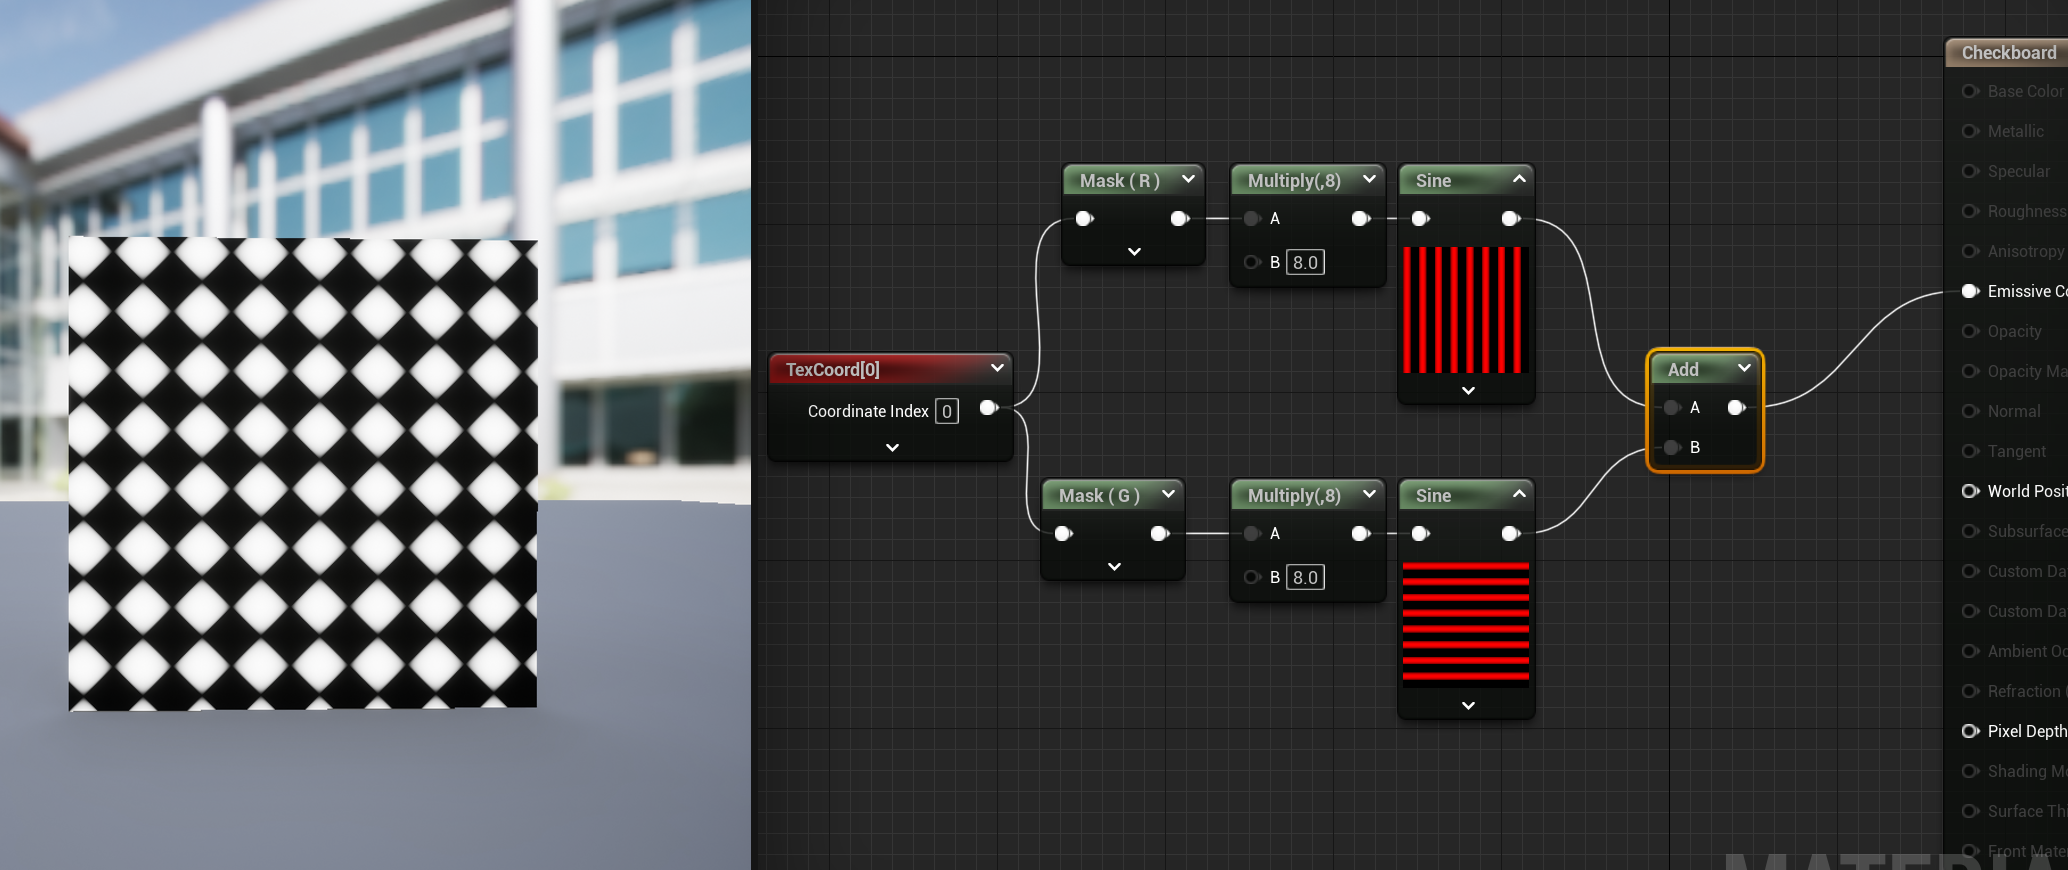
Task: Expand the Mask (R) node's bottom chevron
Action: (x=1134, y=252)
